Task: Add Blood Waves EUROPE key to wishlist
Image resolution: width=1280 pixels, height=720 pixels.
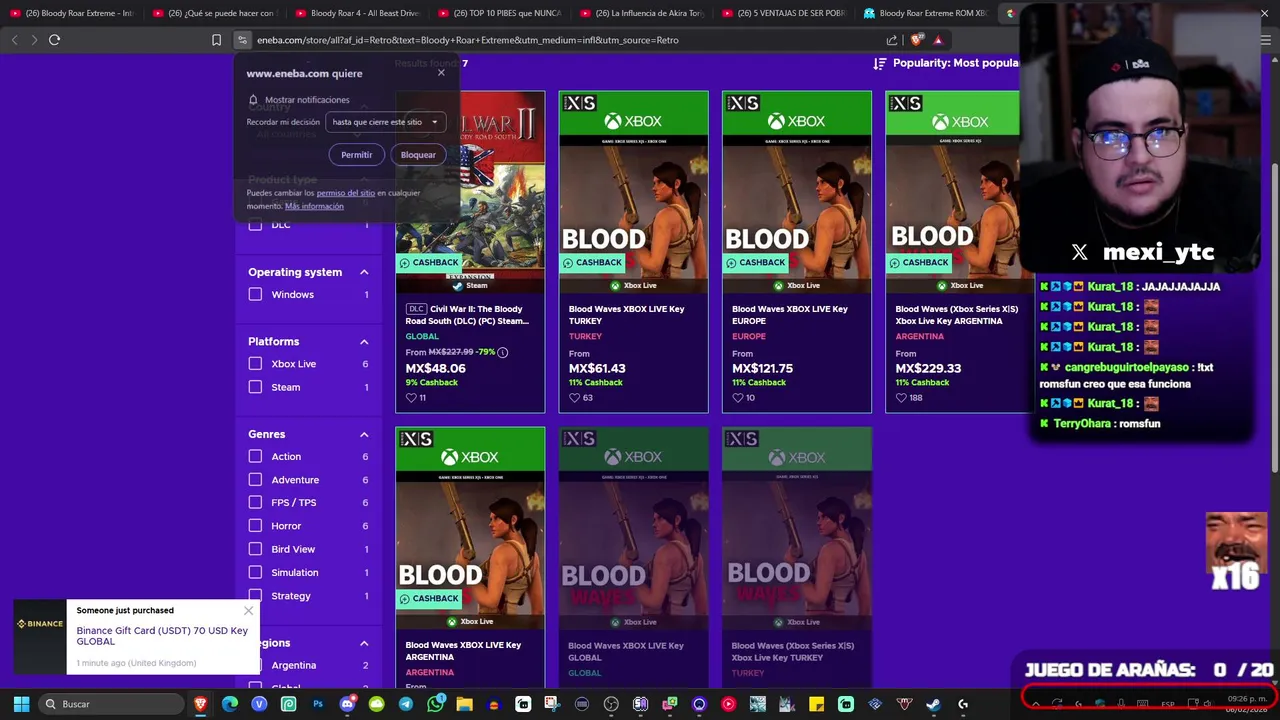Action: tap(738, 397)
